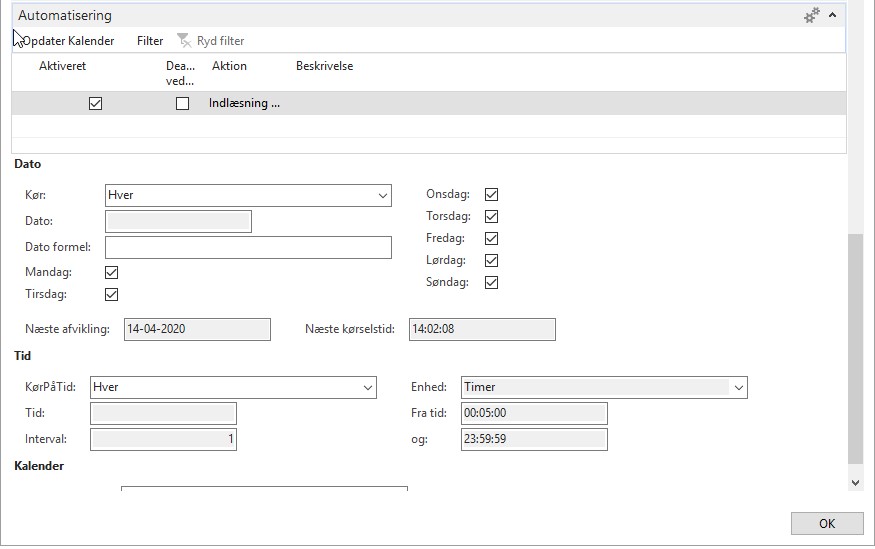This screenshot has height=549, width=875.
Task: Click the gear settings icon in Automatisering header
Action: click(x=812, y=15)
